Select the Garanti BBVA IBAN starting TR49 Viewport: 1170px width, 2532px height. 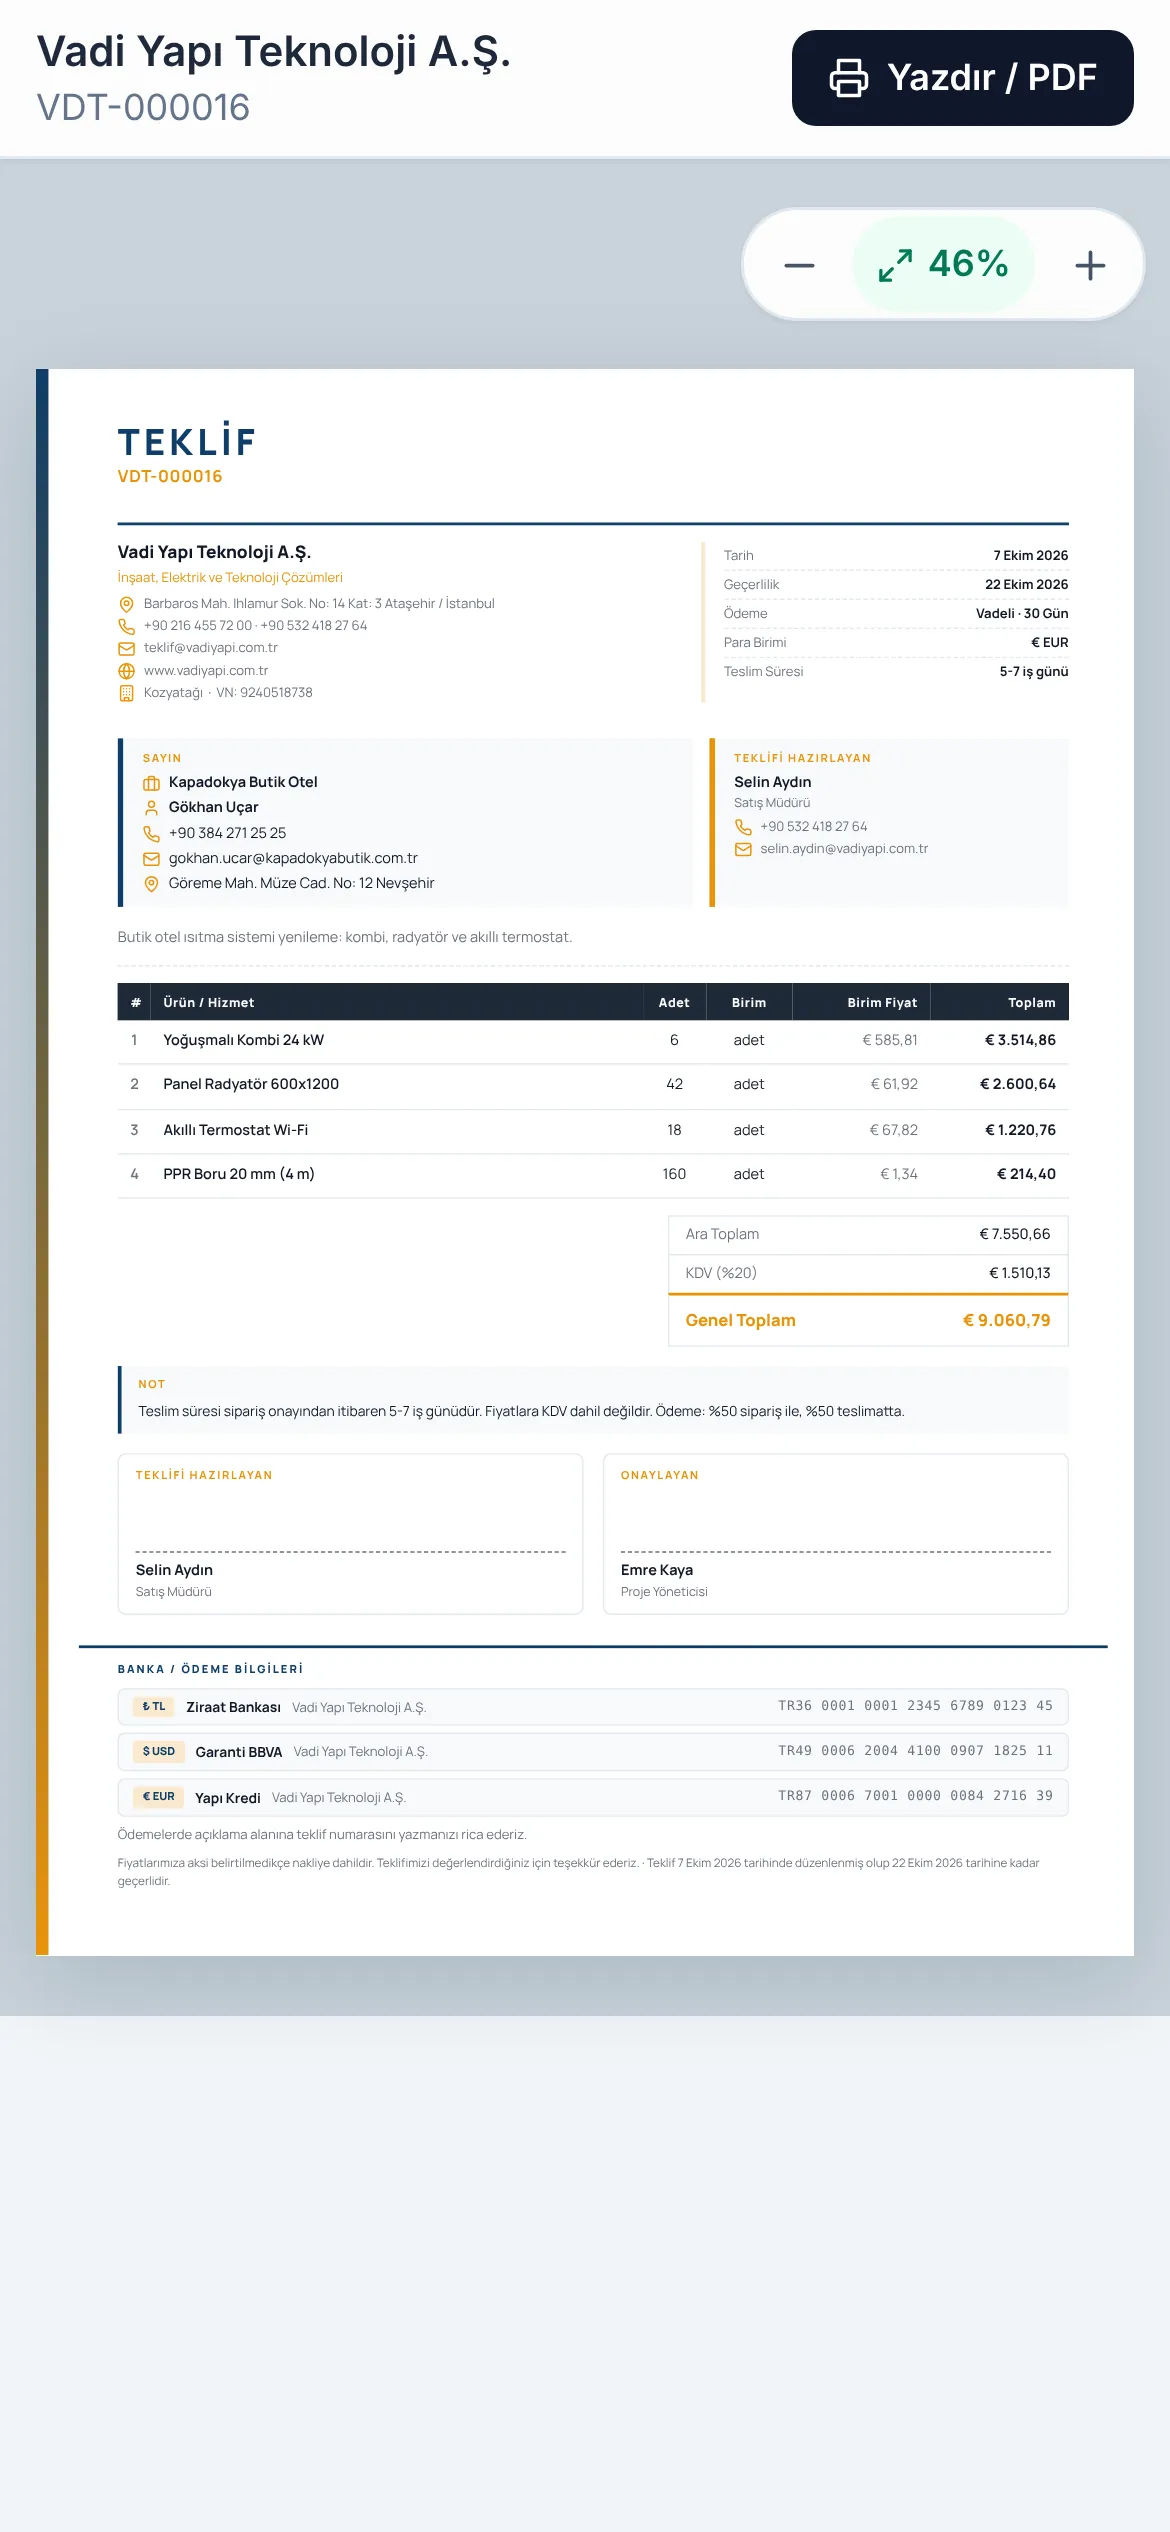point(916,1751)
